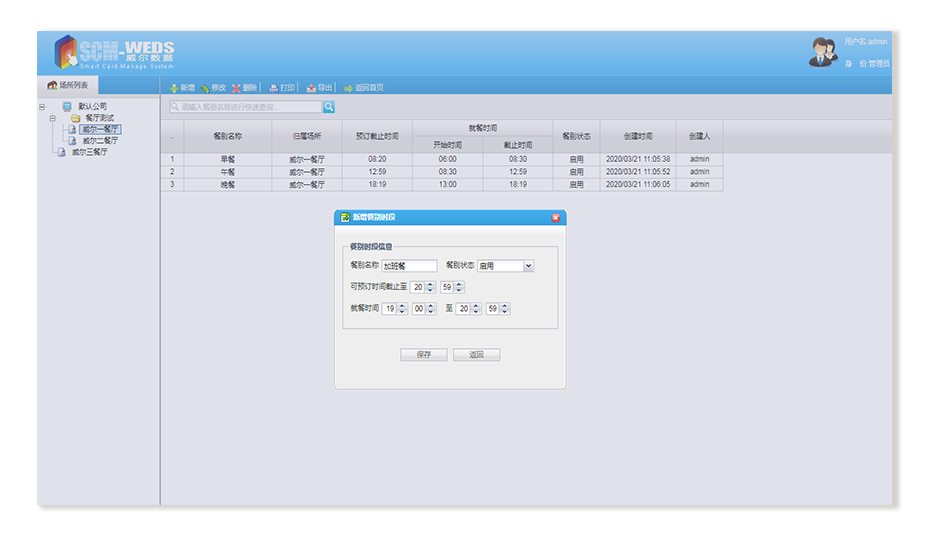Image resolution: width=936 pixels, height=544 pixels.
Task: Click the admin user avatar icon
Action: (823, 52)
